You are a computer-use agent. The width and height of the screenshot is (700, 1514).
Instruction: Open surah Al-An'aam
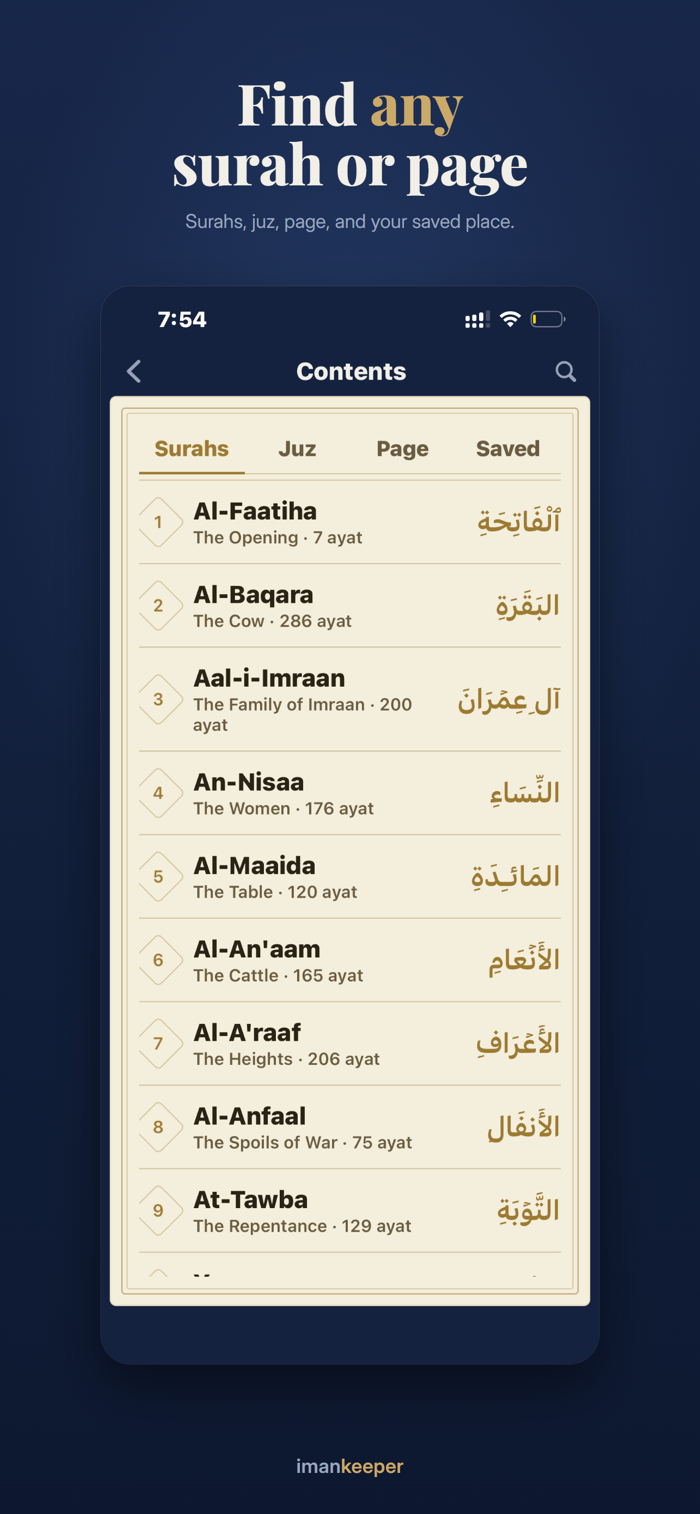(x=350, y=960)
